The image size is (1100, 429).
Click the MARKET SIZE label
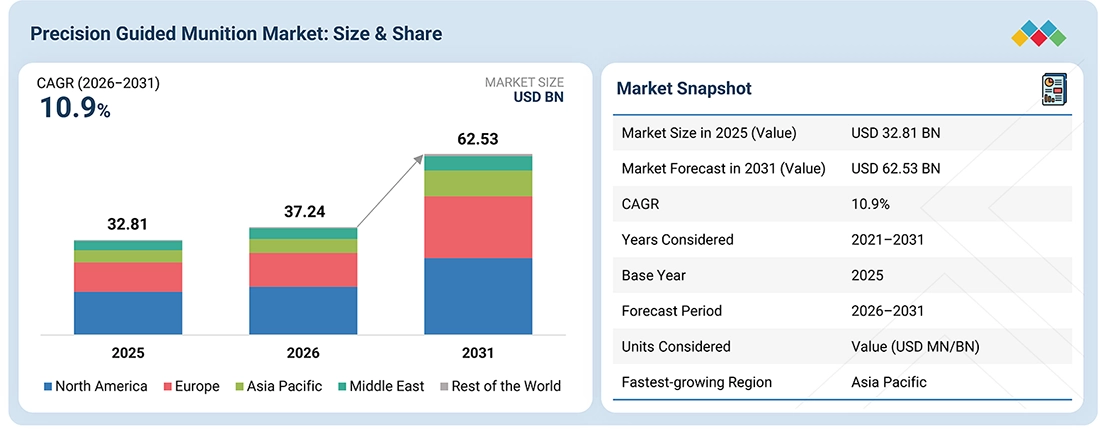[524, 83]
